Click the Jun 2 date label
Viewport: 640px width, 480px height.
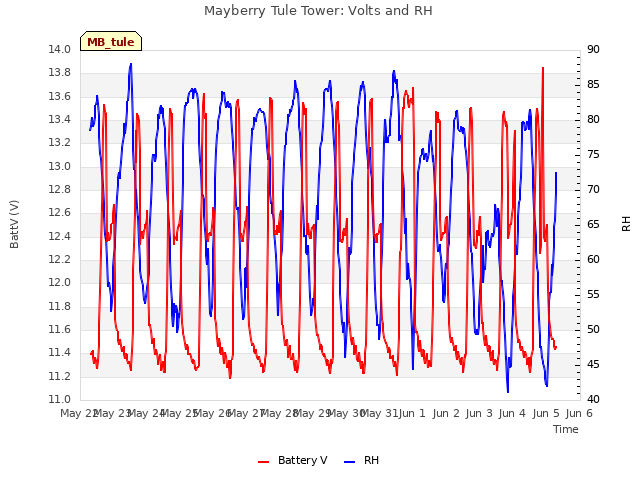446,413
